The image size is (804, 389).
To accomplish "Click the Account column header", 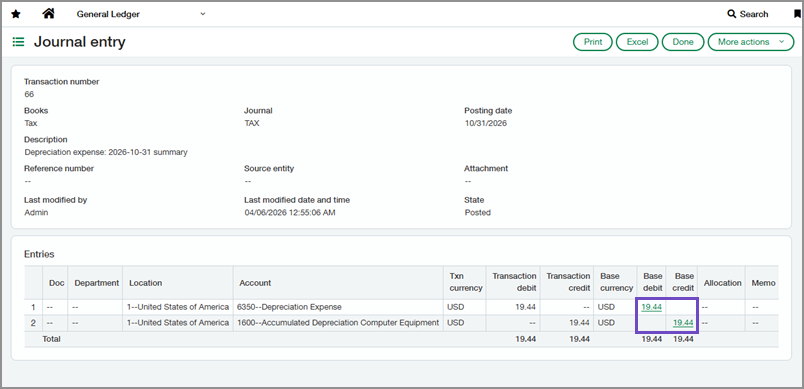I will (x=338, y=282).
